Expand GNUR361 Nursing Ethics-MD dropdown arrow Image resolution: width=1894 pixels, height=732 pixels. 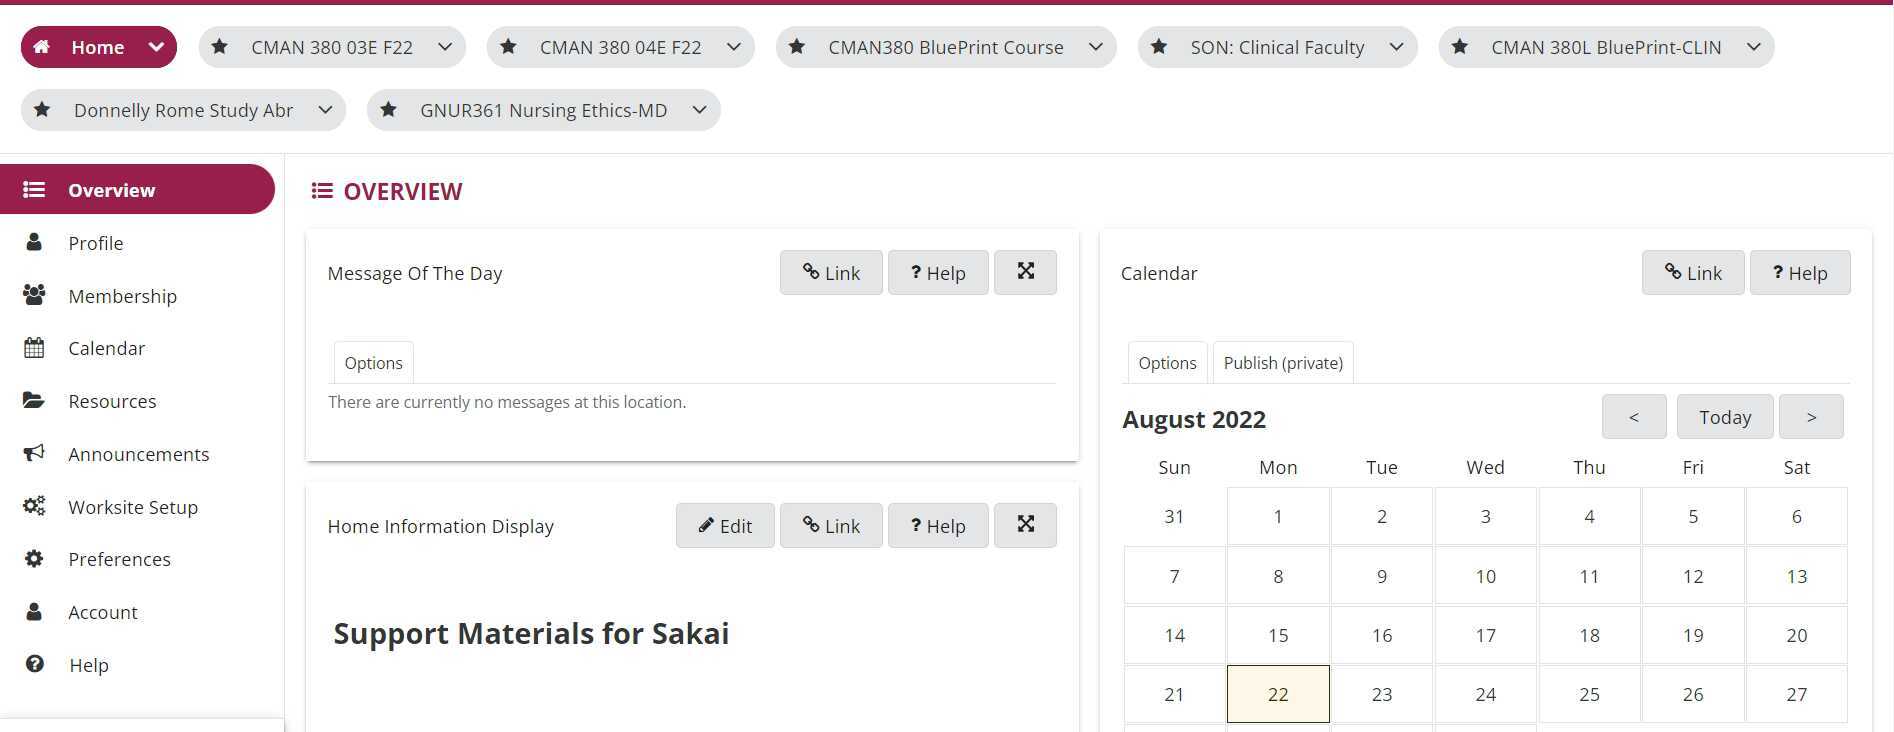700,110
